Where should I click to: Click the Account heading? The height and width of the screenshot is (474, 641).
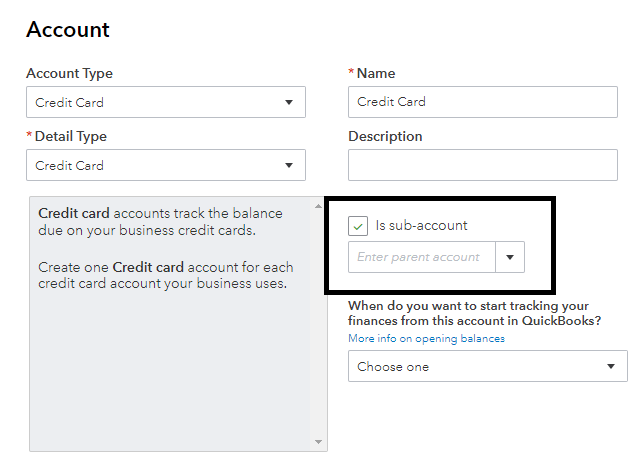(x=68, y=30)
